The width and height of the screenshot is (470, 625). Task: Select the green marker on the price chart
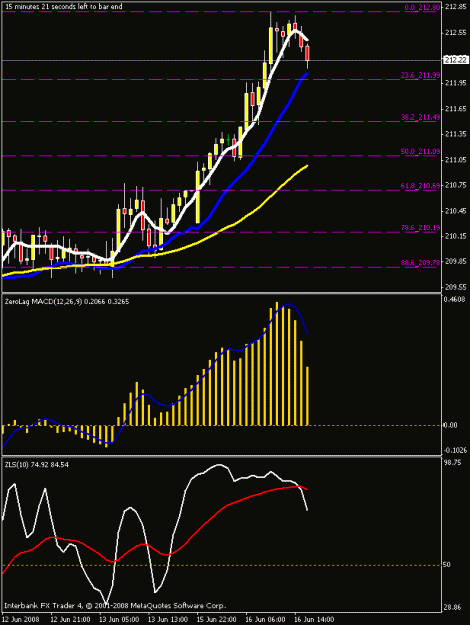[x=228, y=140]
